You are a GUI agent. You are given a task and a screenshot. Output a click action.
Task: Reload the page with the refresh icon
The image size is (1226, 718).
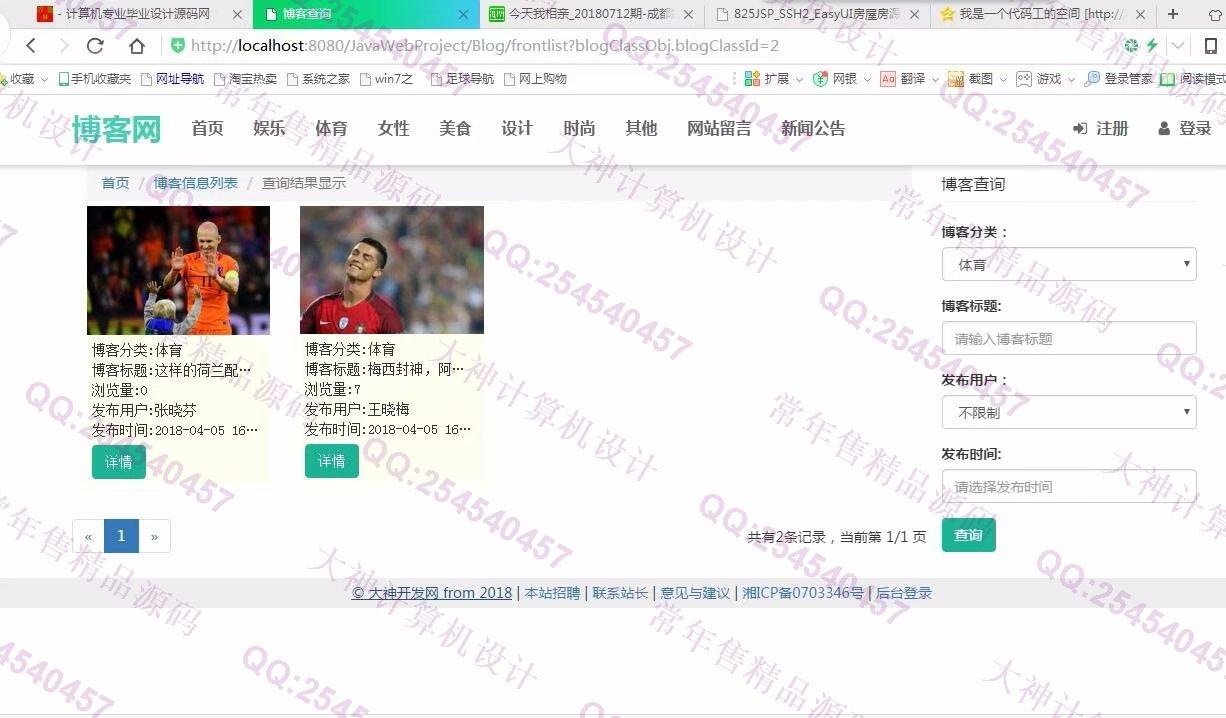click(x=95, y=46)
